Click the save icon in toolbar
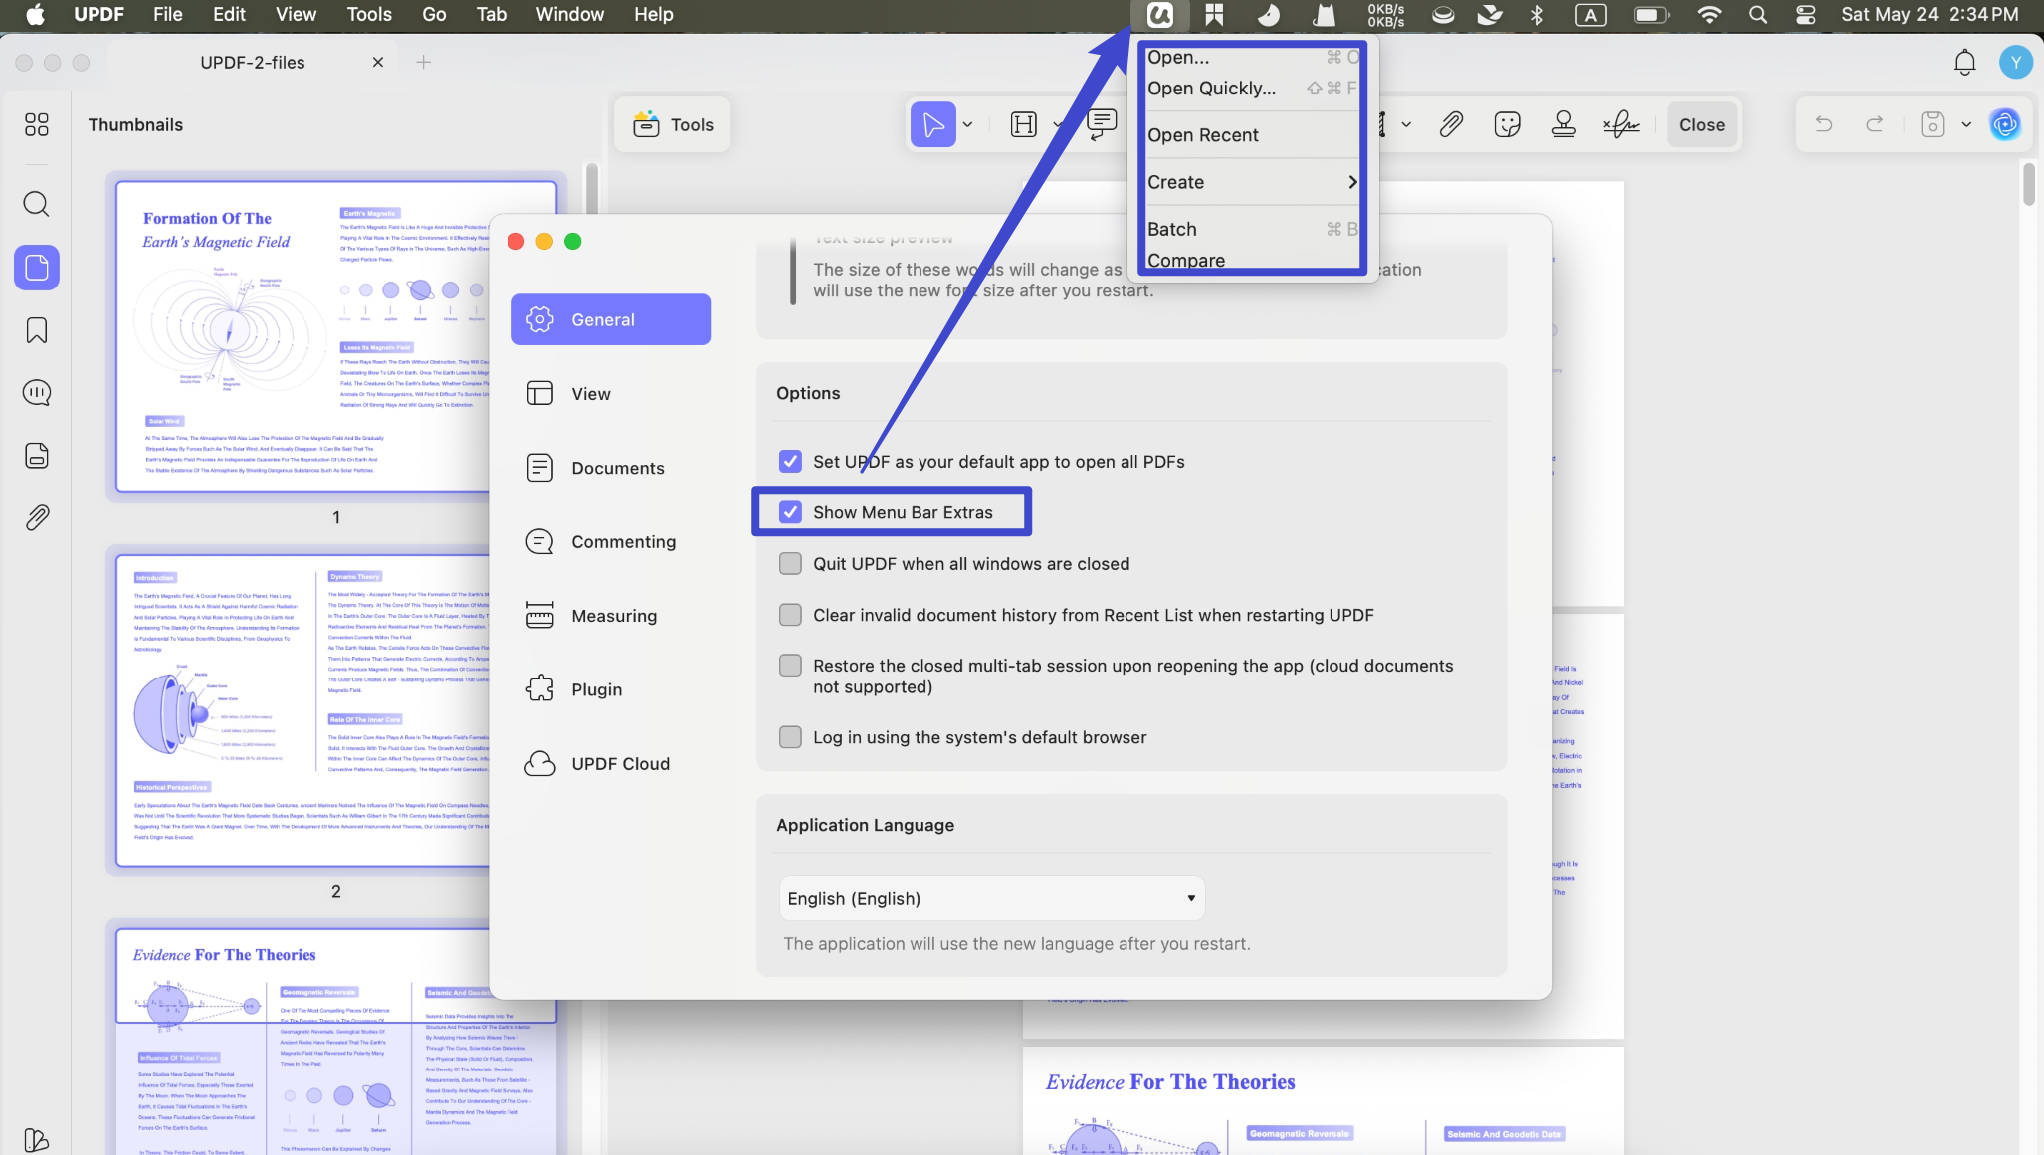 click(x=1933, y=124)
